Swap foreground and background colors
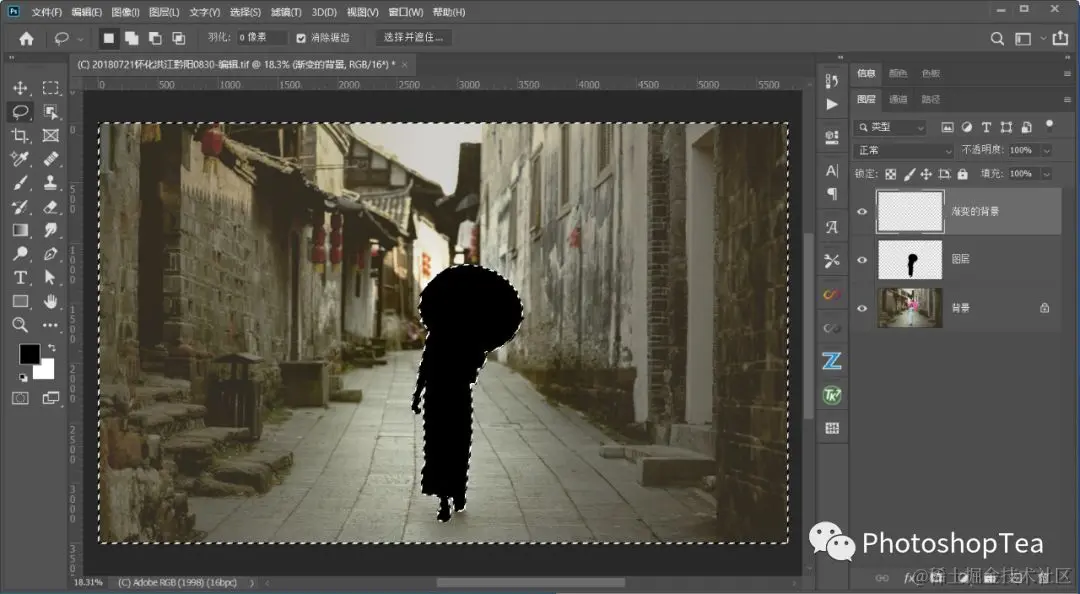The height and width of the screenshot is (594, 1080). tap(51, 348)
